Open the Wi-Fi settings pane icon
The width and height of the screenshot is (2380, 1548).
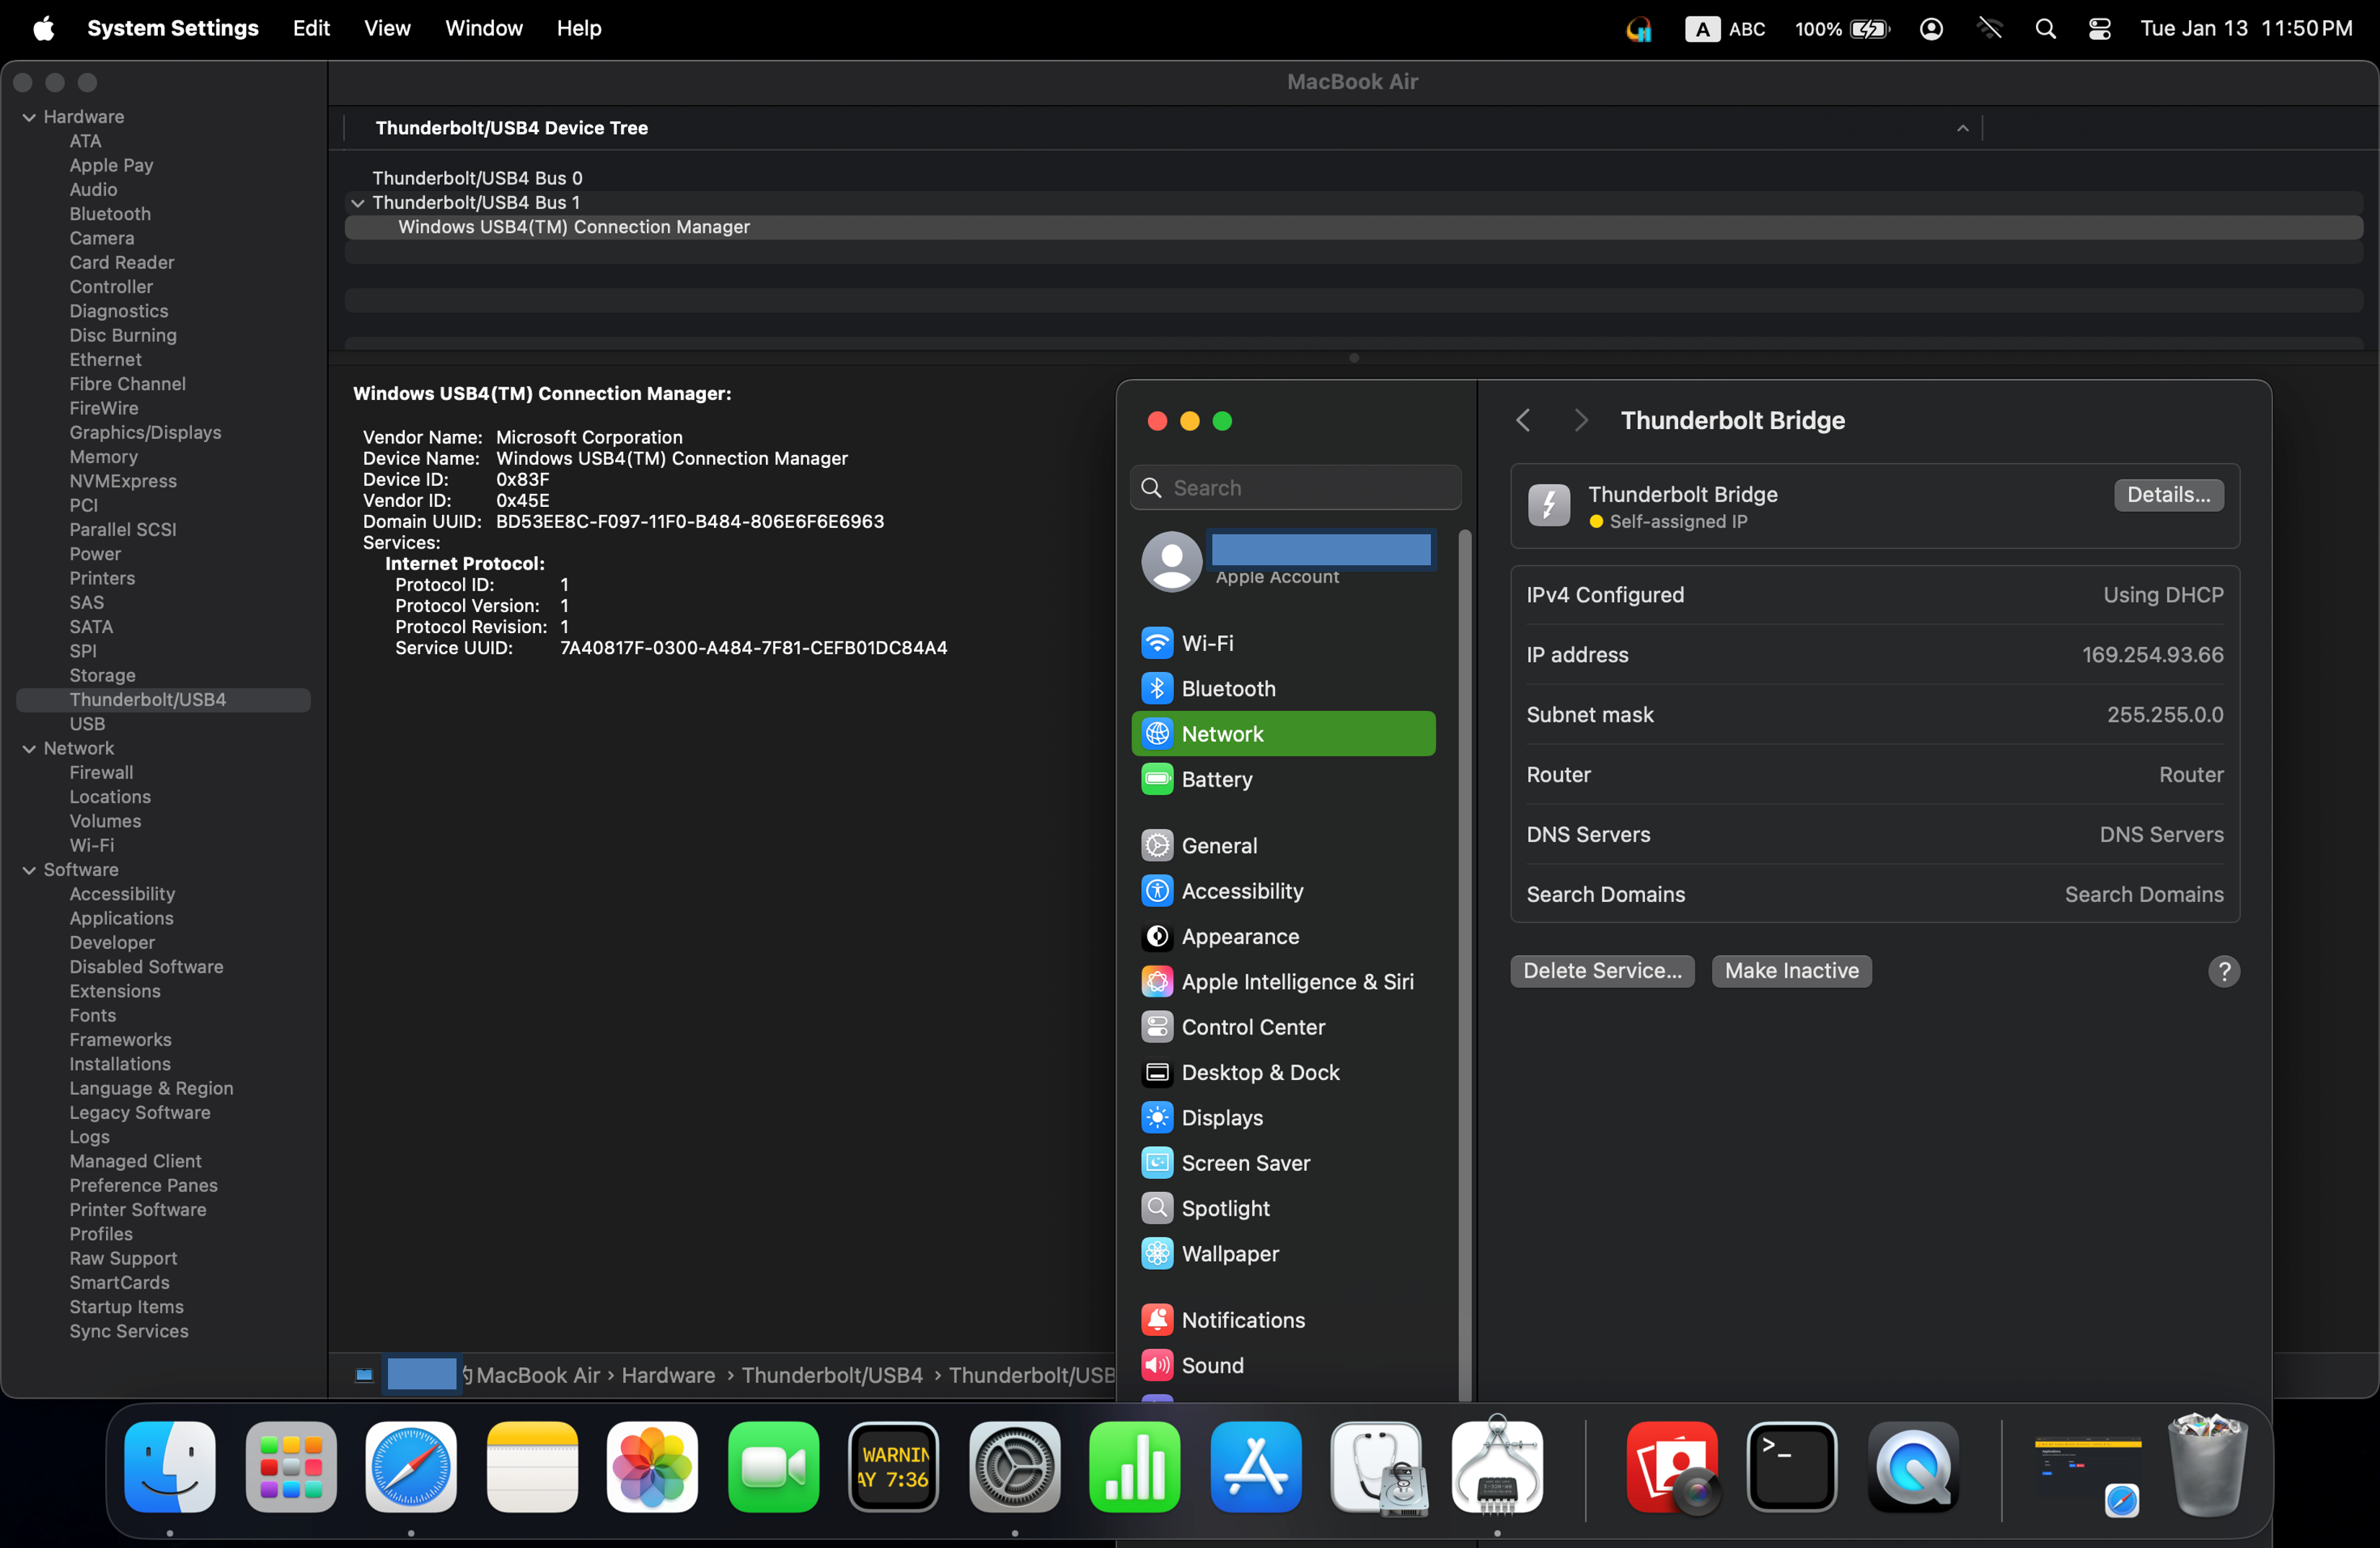1157,643
